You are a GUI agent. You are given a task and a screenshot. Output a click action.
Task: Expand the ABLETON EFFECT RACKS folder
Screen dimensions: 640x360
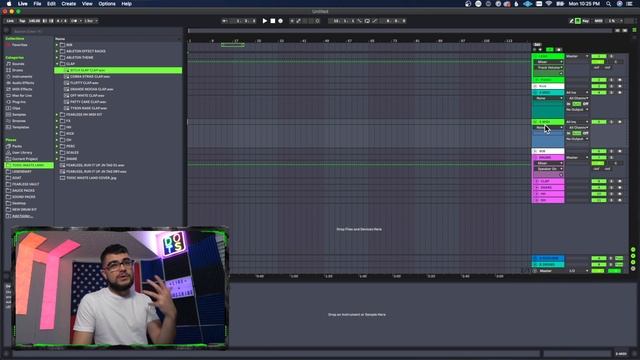tap(57, 51)
